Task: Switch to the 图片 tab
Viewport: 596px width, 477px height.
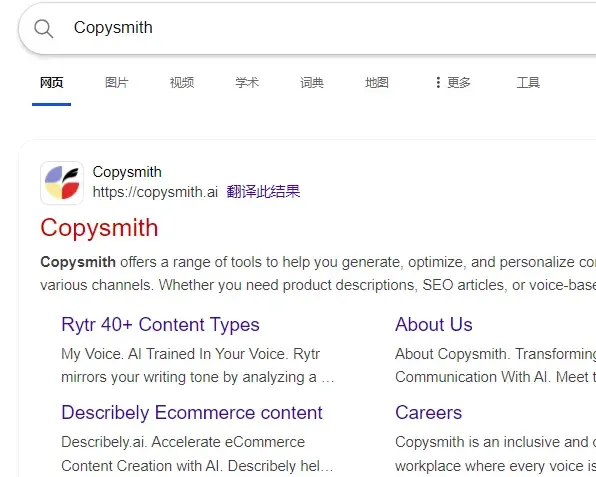Action: click(117, 82)
